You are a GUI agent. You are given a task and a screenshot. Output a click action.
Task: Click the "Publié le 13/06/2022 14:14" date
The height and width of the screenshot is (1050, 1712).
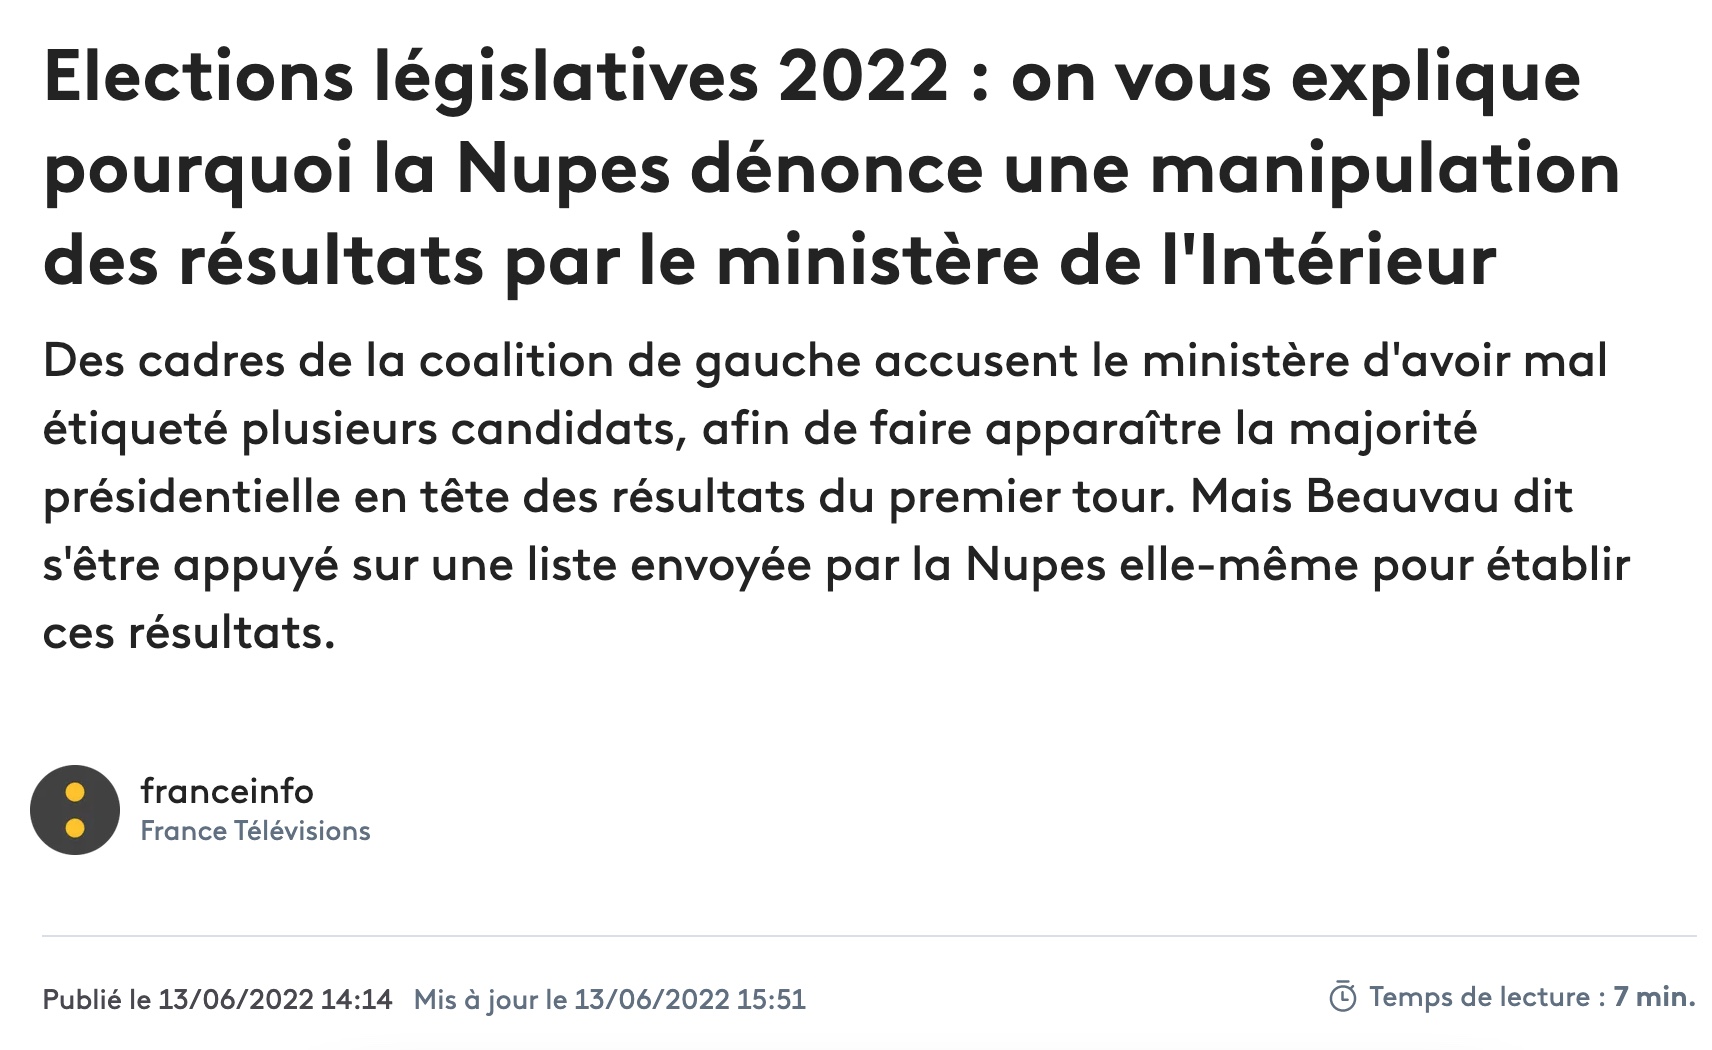coord(217,999)
